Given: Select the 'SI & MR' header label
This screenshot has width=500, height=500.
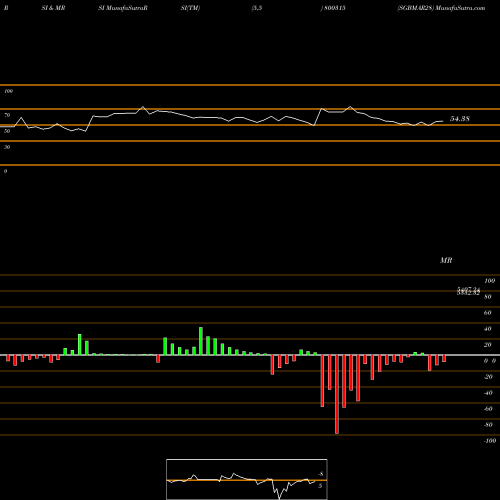Looking at the screenshot, I should click(53, 8).
